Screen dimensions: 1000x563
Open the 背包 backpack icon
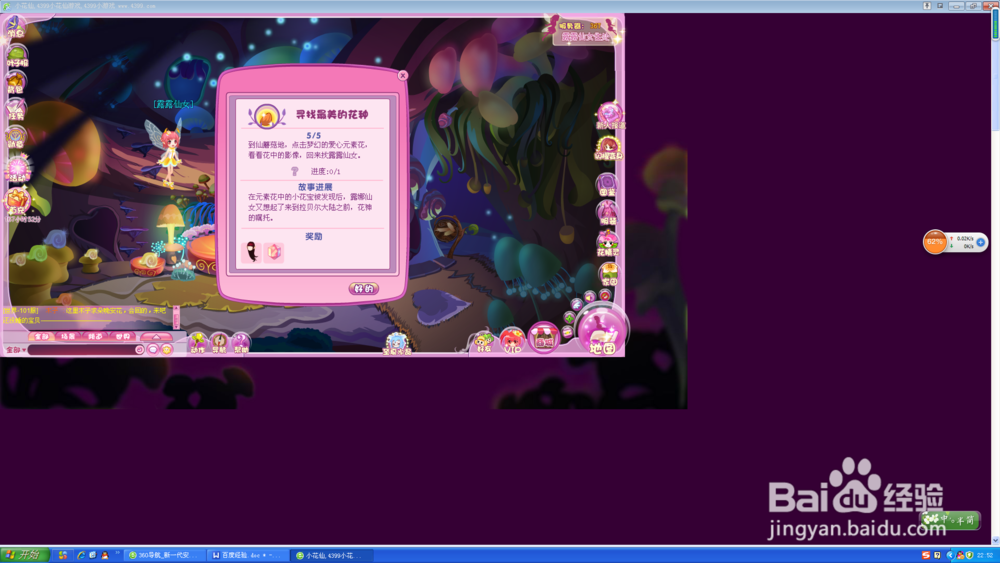(x=15, y=84)
